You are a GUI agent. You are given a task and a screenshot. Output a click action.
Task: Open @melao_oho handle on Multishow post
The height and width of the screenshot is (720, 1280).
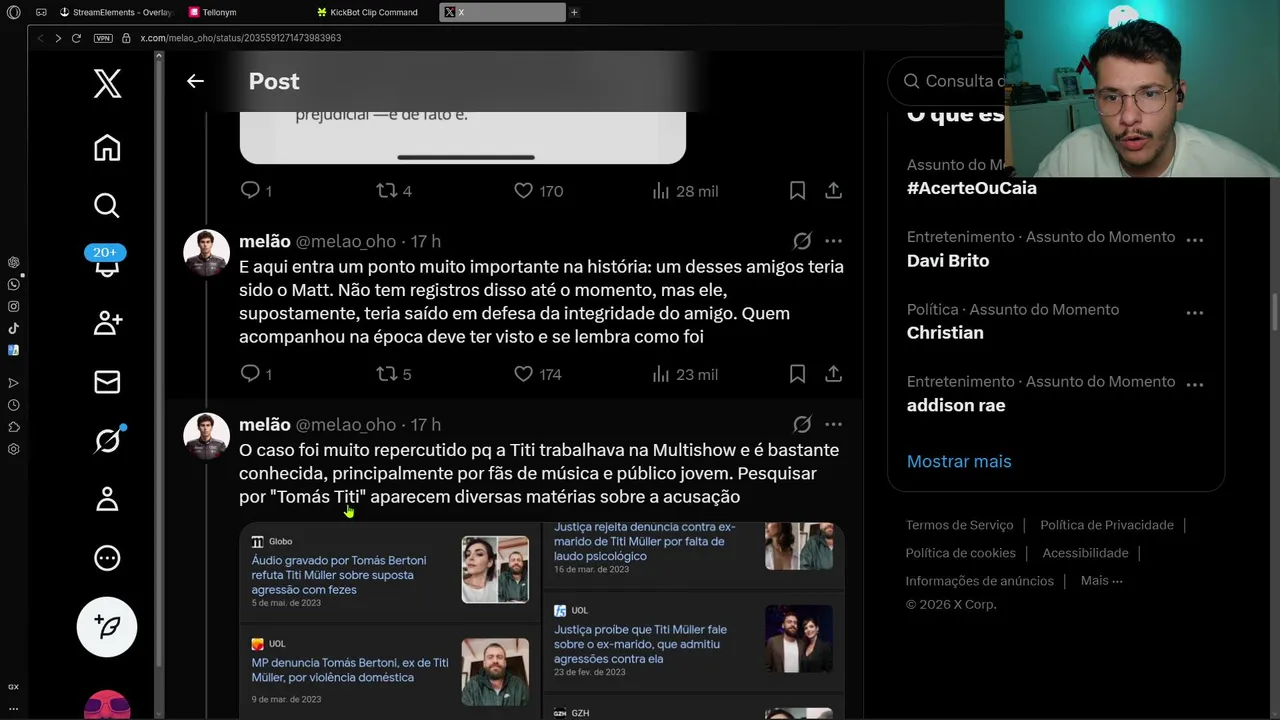346,425
